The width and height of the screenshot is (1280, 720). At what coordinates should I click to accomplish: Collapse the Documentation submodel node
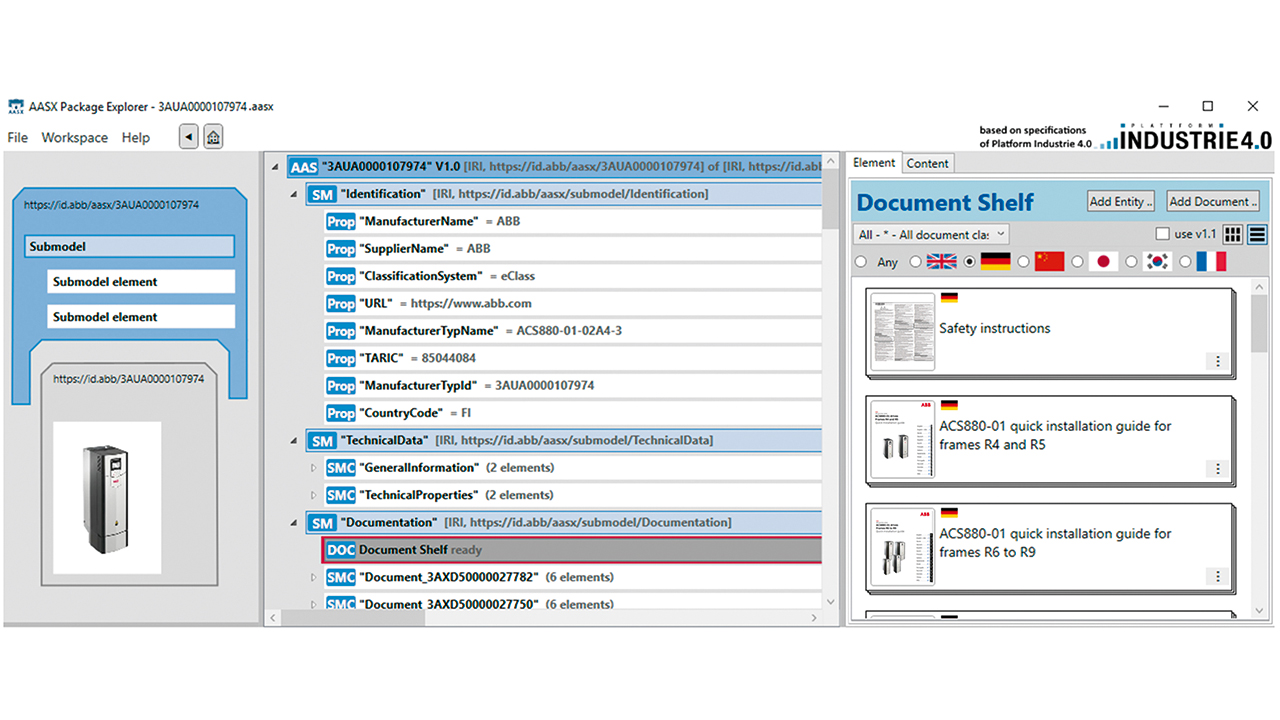(x=294, y=523)
